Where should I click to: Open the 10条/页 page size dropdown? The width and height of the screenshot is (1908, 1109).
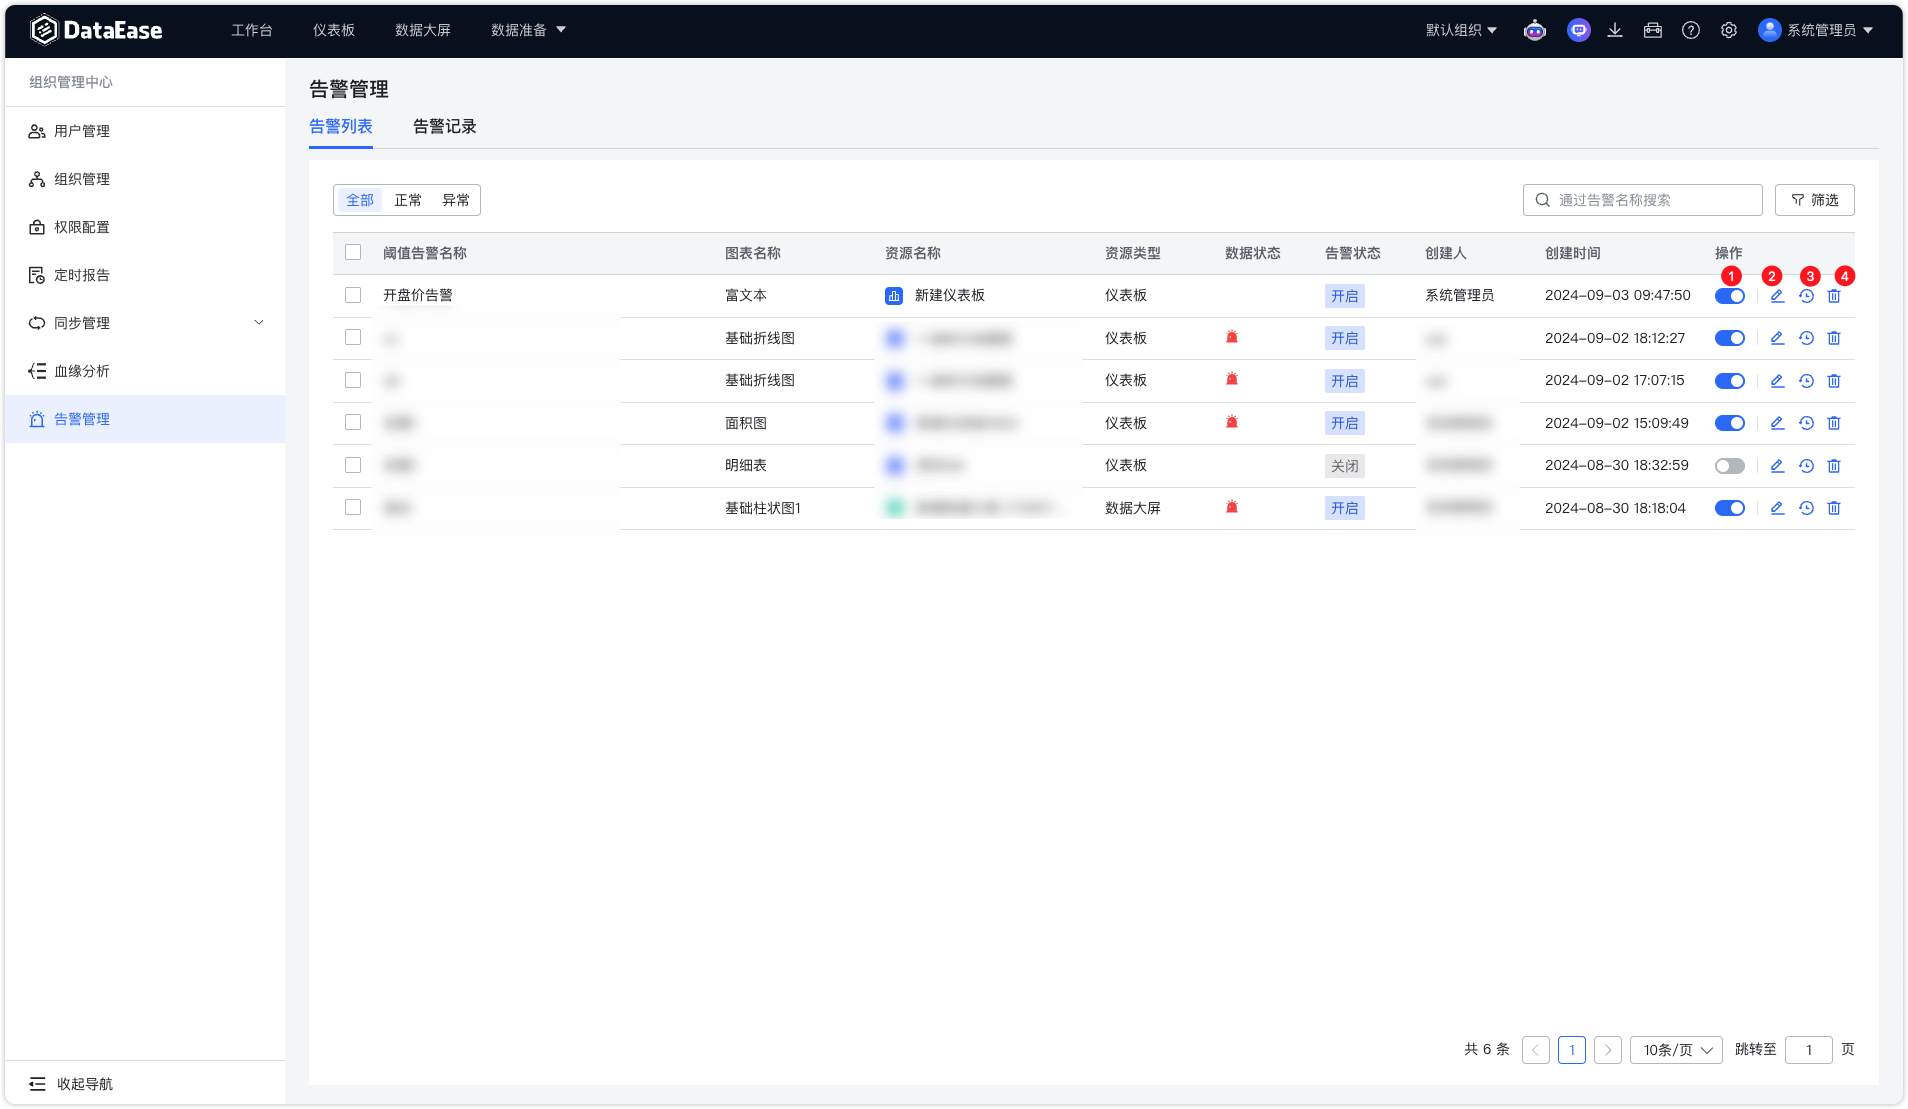(x=1676, y=1050)
